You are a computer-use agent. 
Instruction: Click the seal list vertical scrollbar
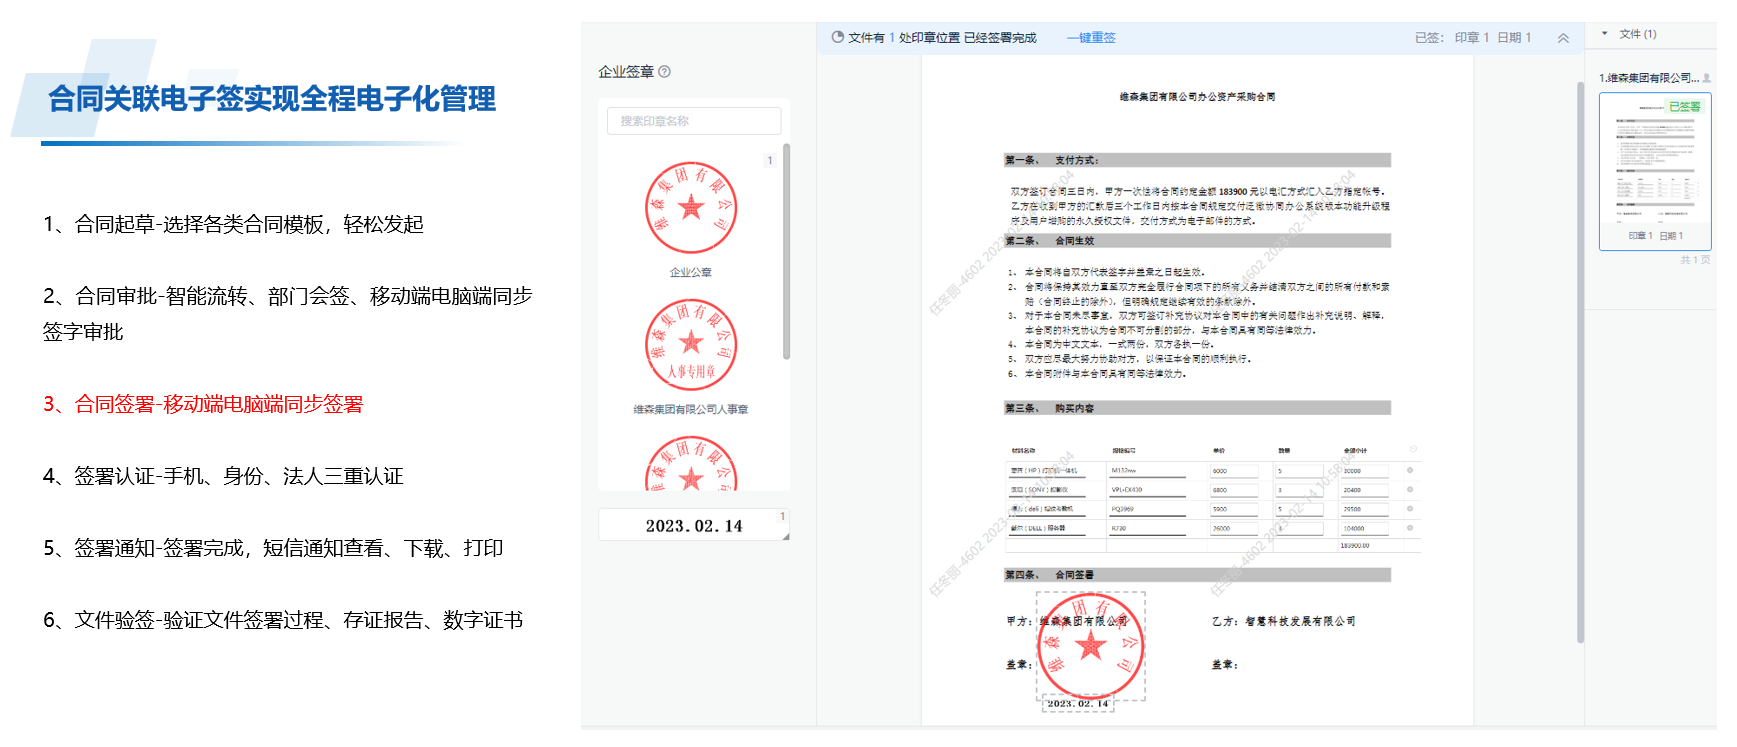click(x=786, y=251)
